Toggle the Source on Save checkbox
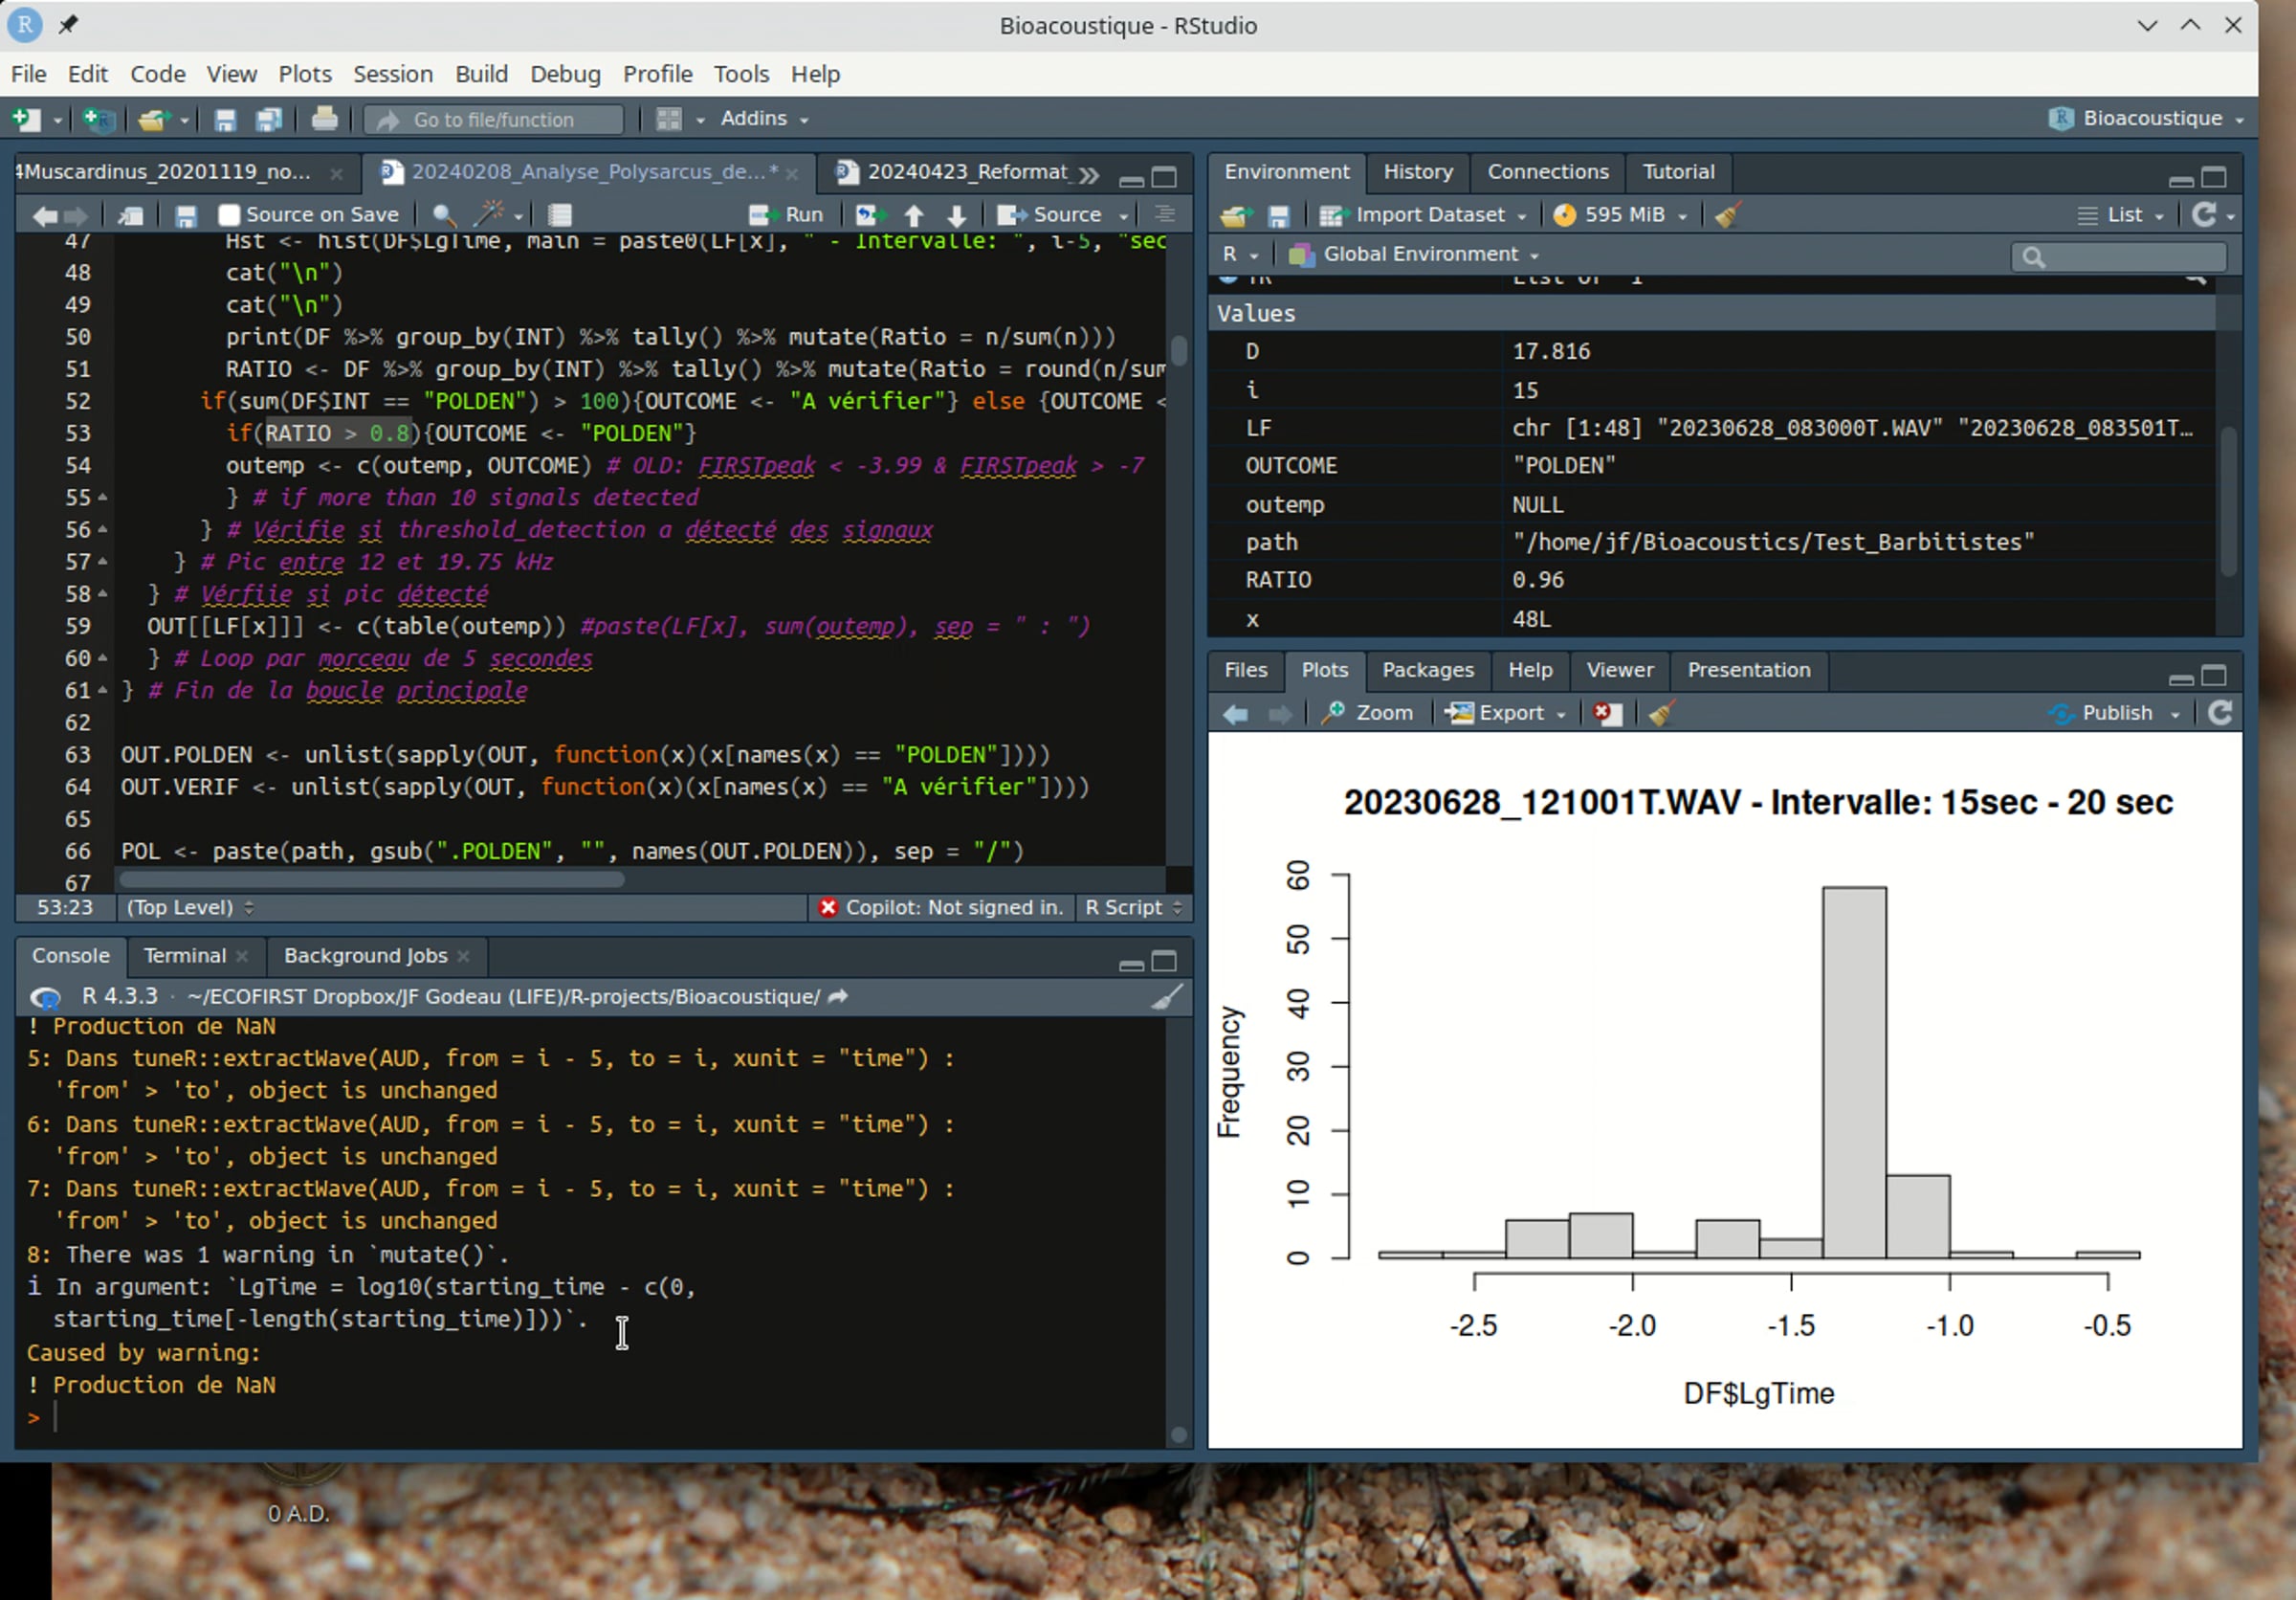Image resolution: width=2296 pixels, height=1600 pixels. click(229, 215)
